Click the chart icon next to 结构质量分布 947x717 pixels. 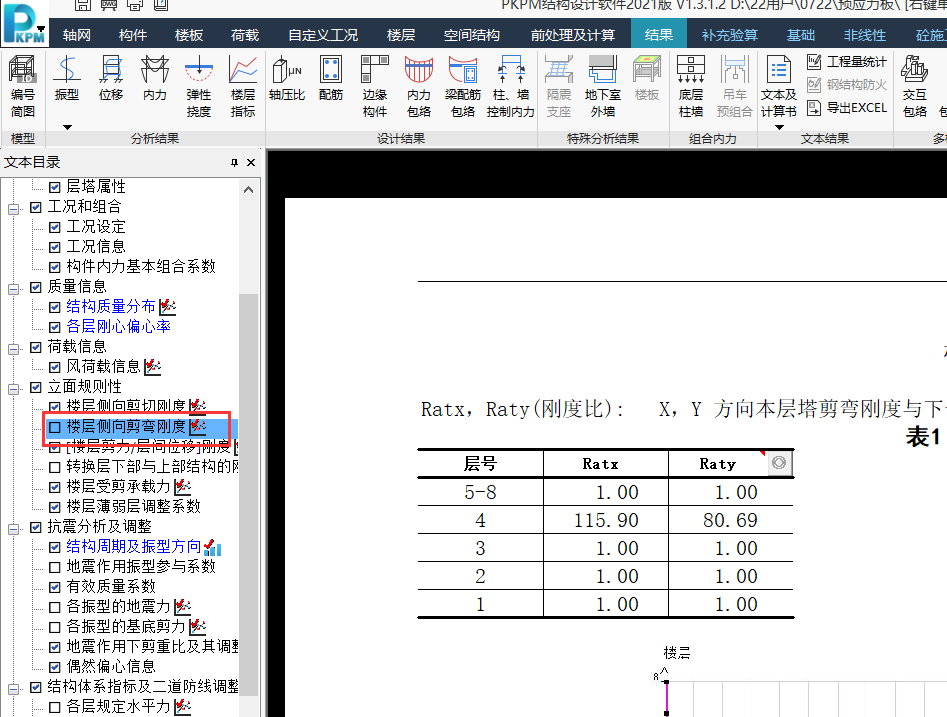pos(167,307)
